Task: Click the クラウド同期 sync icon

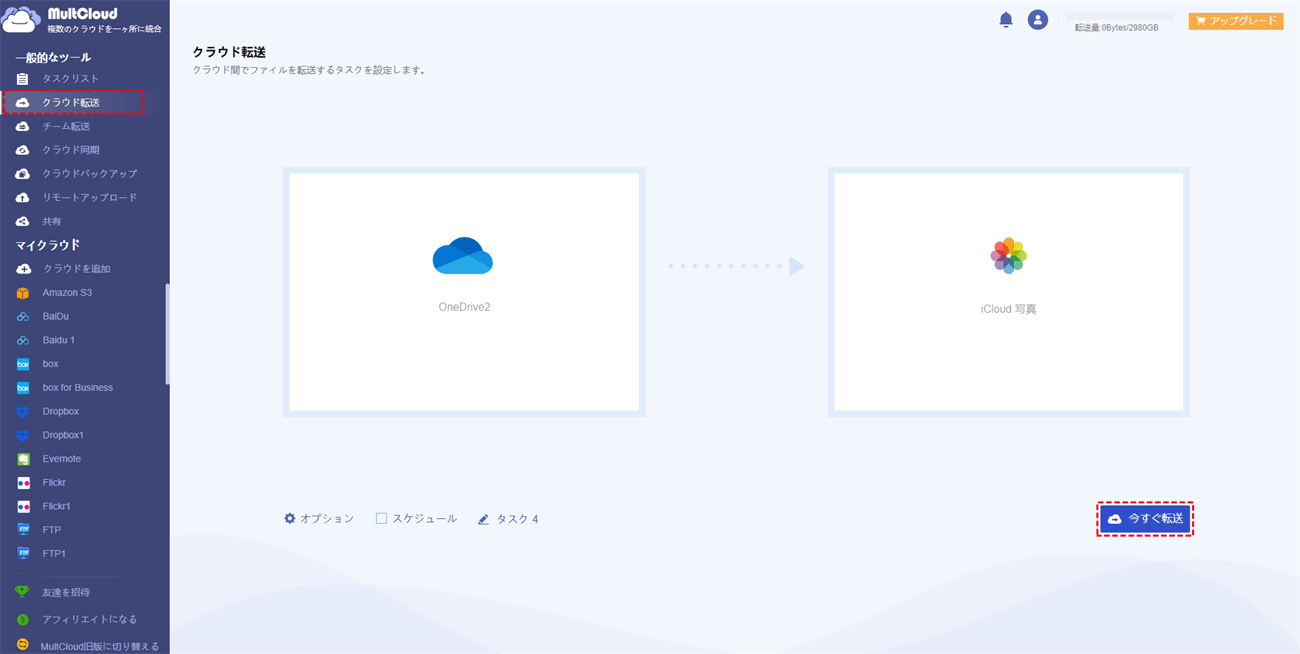Action: click(22, 150)
